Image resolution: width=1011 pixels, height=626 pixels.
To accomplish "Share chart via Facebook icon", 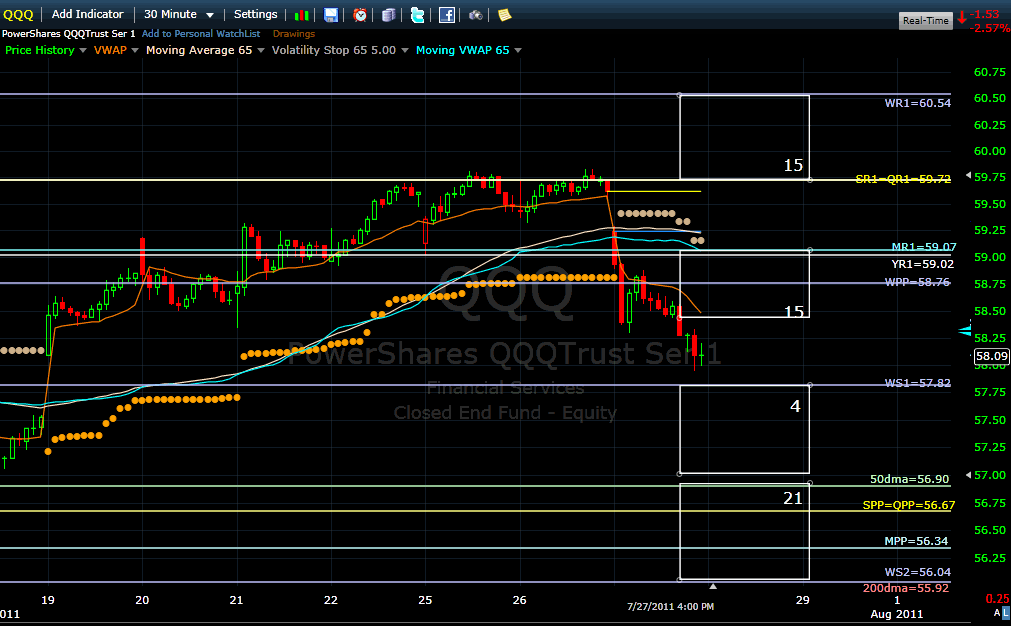I will tap(447, 15).
